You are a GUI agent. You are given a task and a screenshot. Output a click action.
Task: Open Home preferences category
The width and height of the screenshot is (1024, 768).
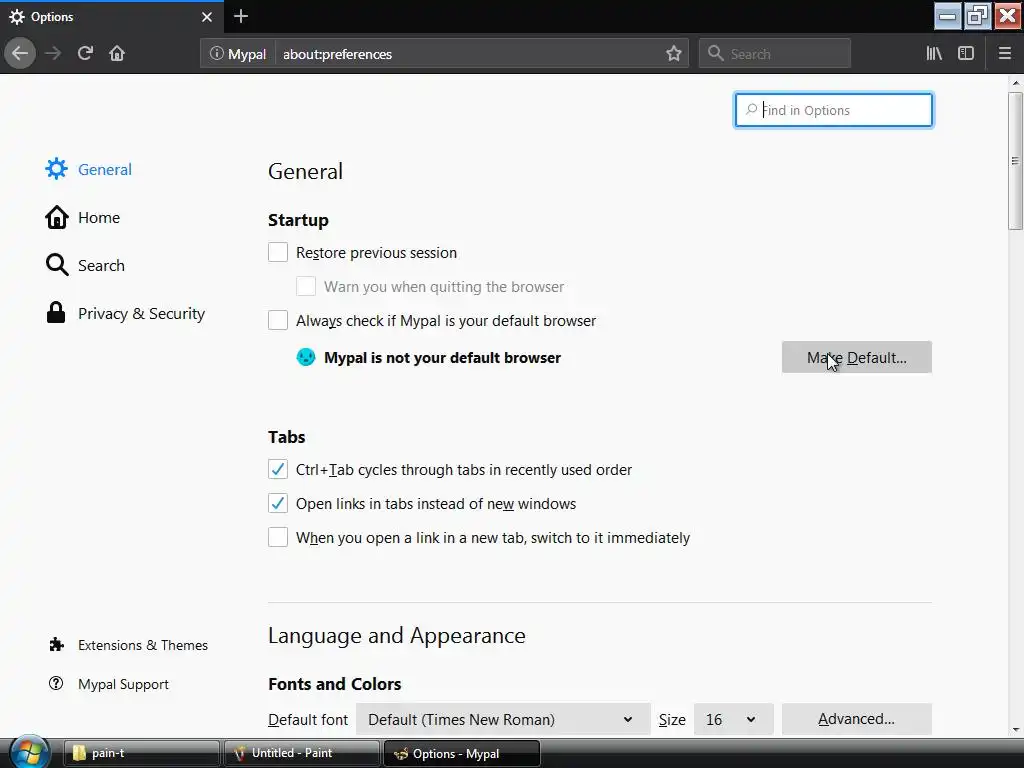tap(83, 217)
